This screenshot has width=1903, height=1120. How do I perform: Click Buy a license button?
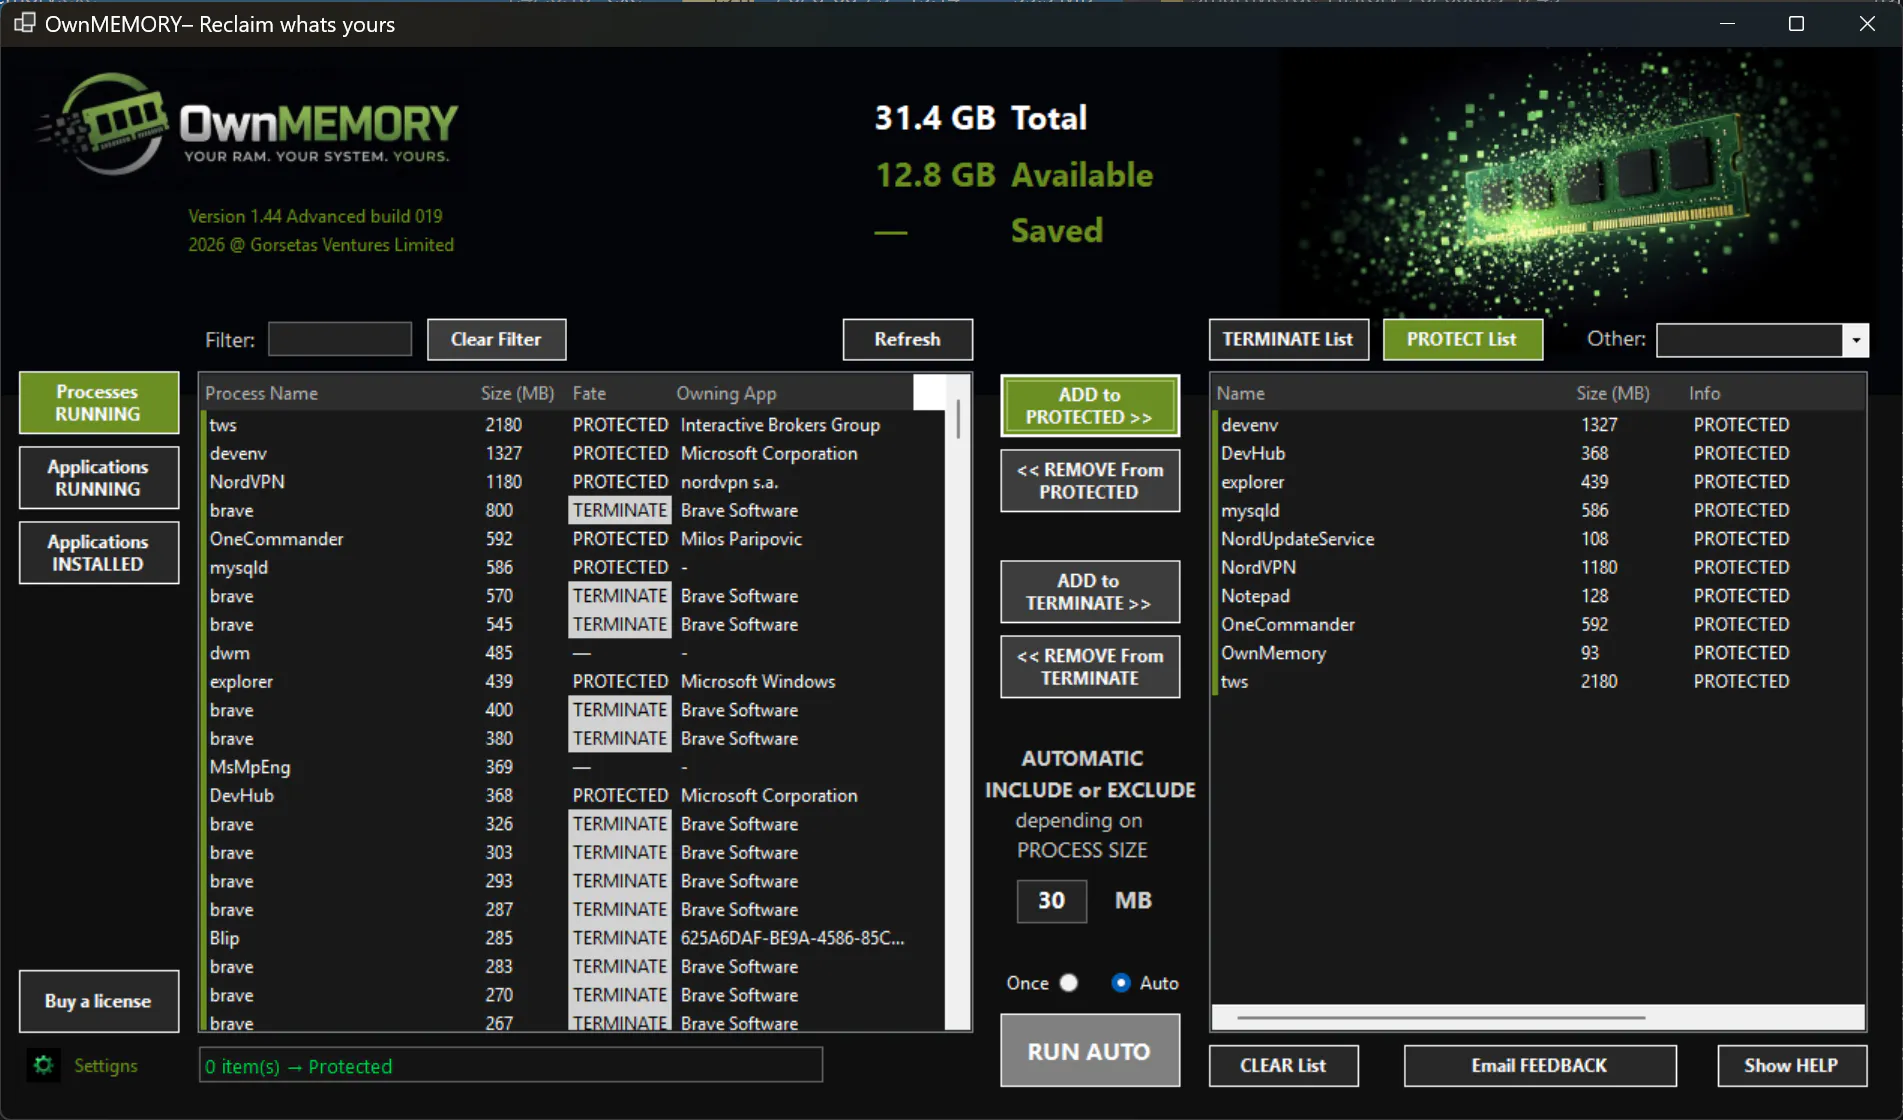pyautogui.click(x=99, y=1001)
